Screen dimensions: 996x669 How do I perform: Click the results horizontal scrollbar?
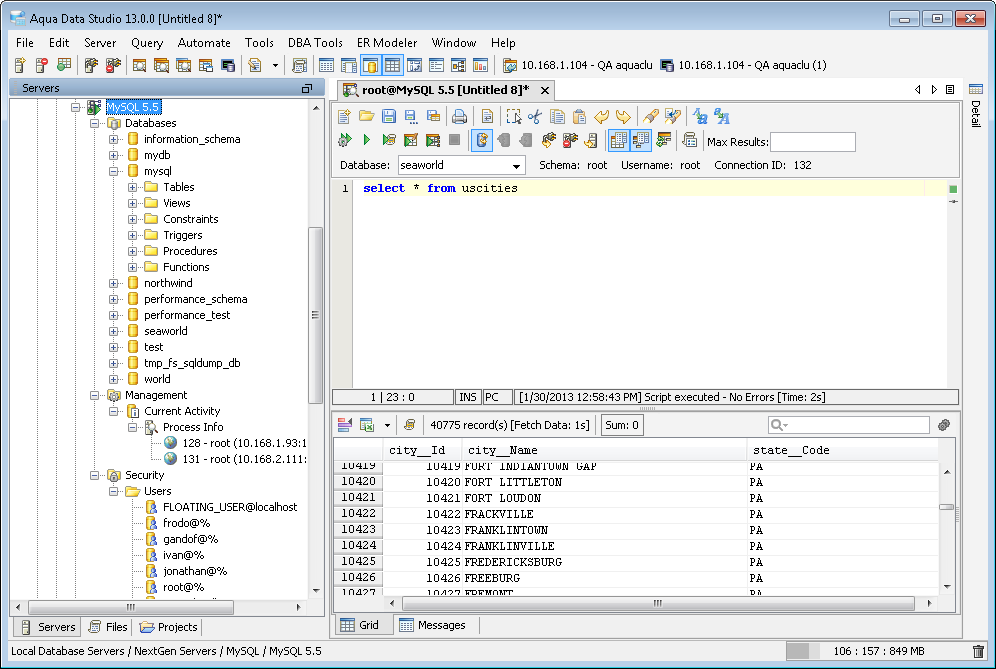(x=657, y=603)
